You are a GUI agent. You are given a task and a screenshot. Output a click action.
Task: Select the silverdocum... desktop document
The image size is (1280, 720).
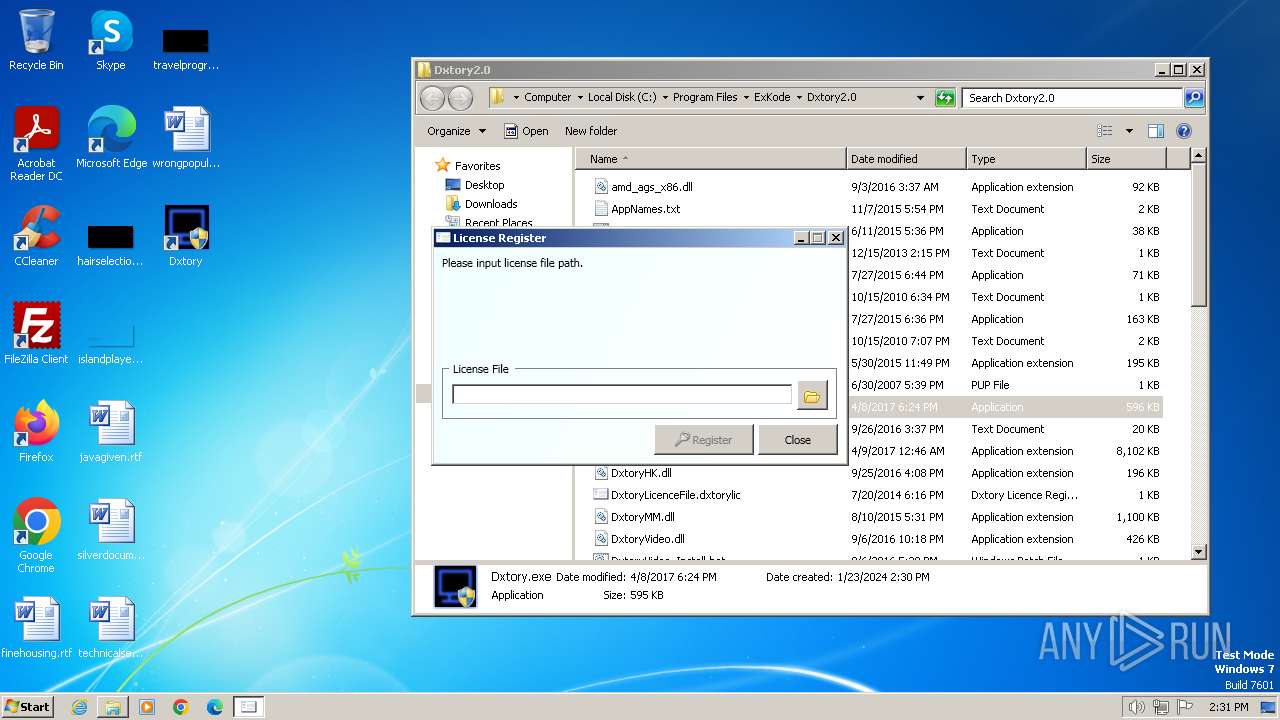[111, 530]
